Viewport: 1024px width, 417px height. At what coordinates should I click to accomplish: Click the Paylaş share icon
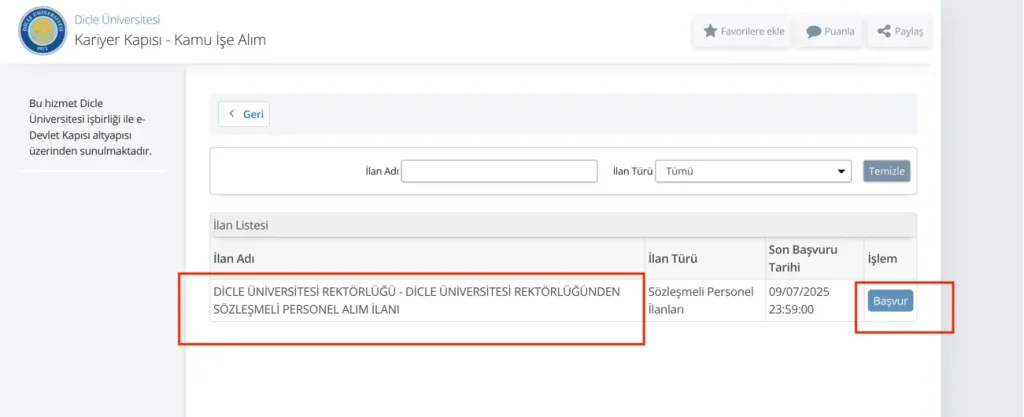tap(884, 31)
